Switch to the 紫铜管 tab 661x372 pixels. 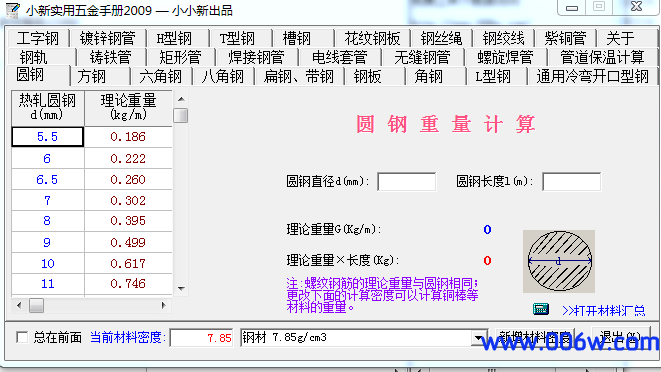[x=565, y=38]
